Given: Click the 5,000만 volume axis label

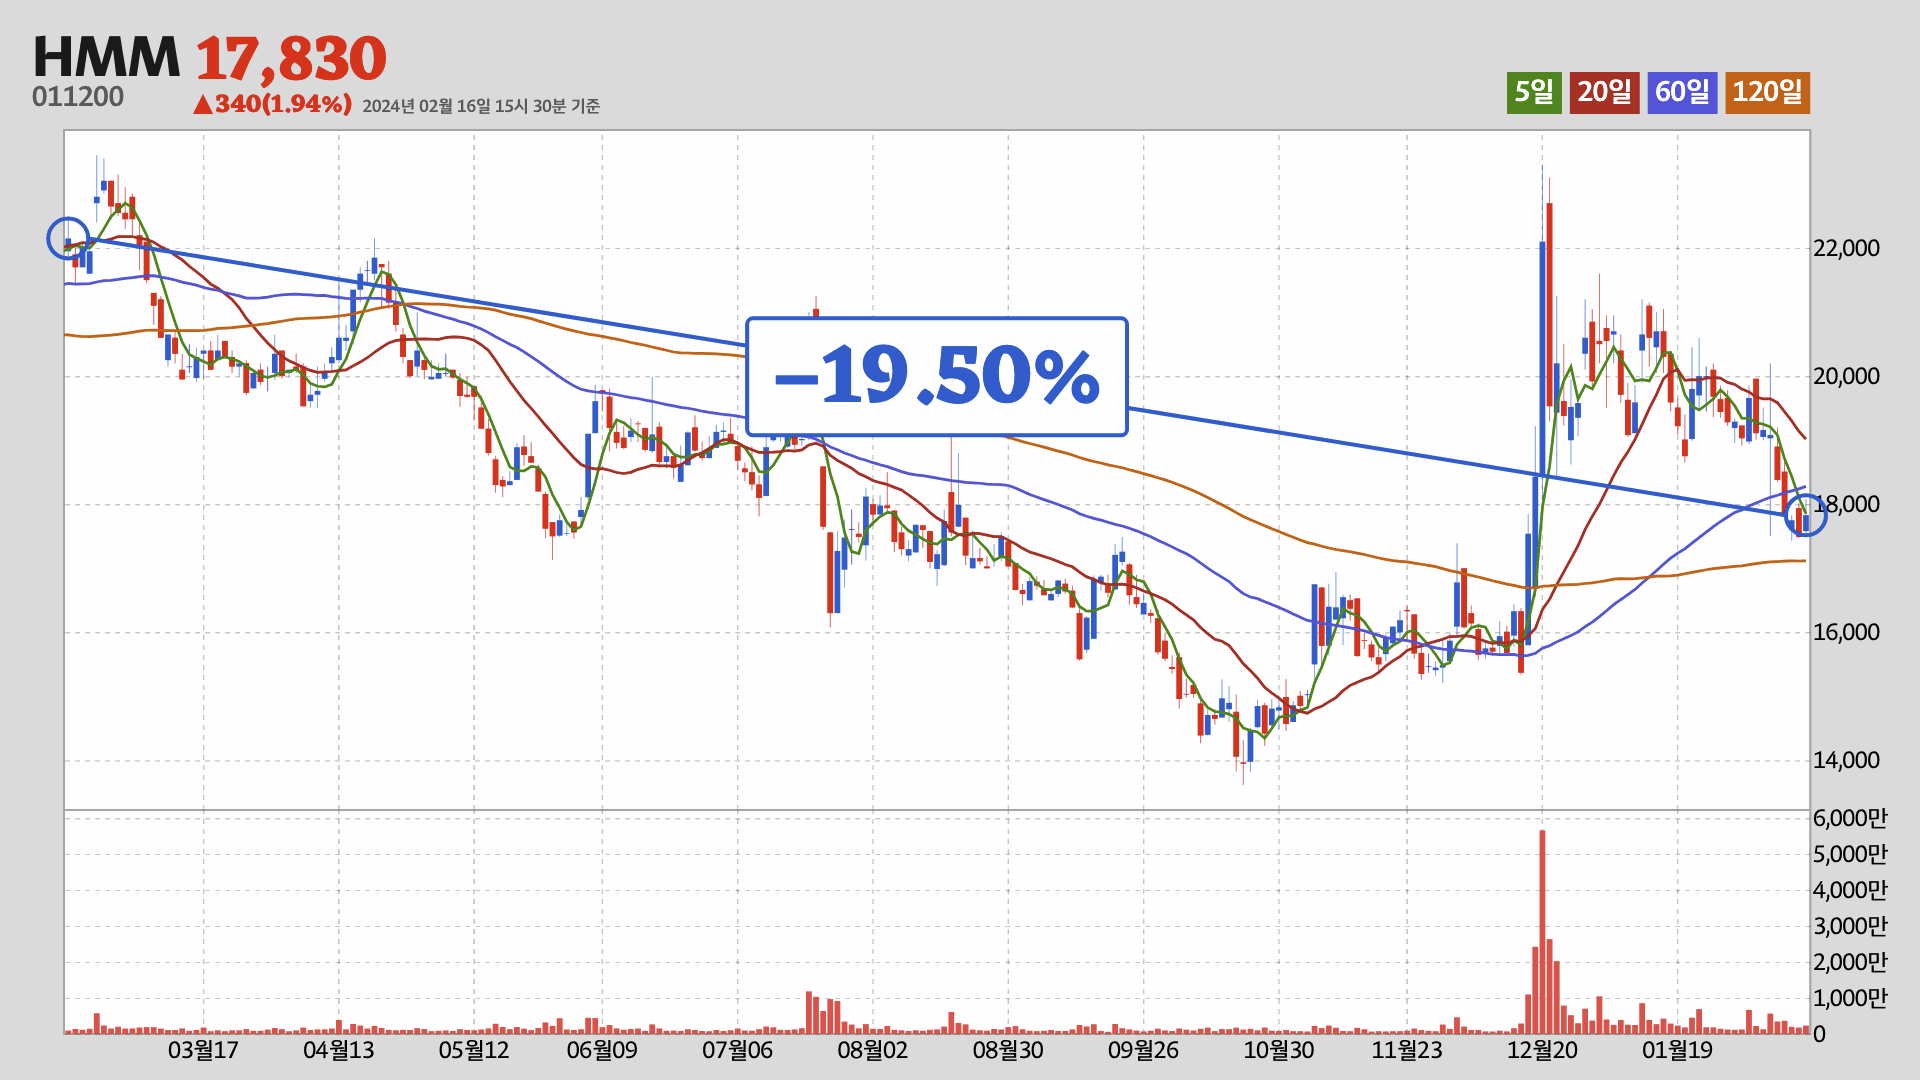Looking at the screenshot, I should pyautogui.click(x=1850, y=854).
